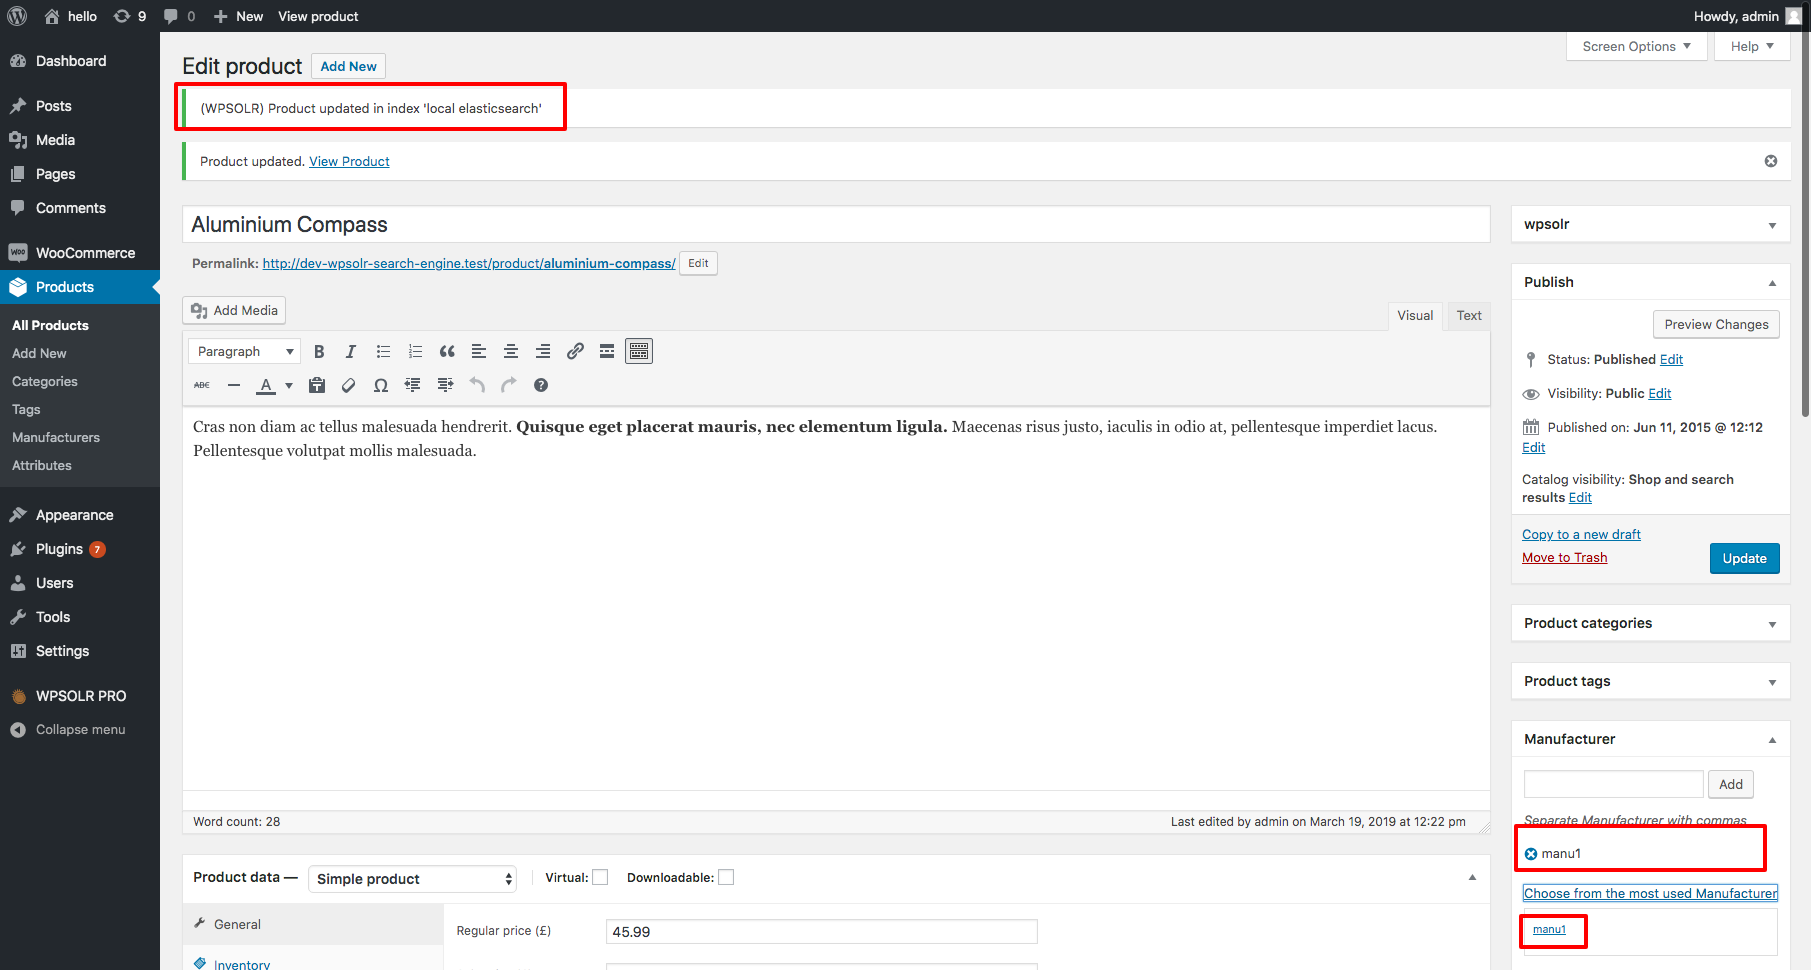Screen dimensions: 1811x970
Task: Edit the permalink slug
Action: [698, 263]
